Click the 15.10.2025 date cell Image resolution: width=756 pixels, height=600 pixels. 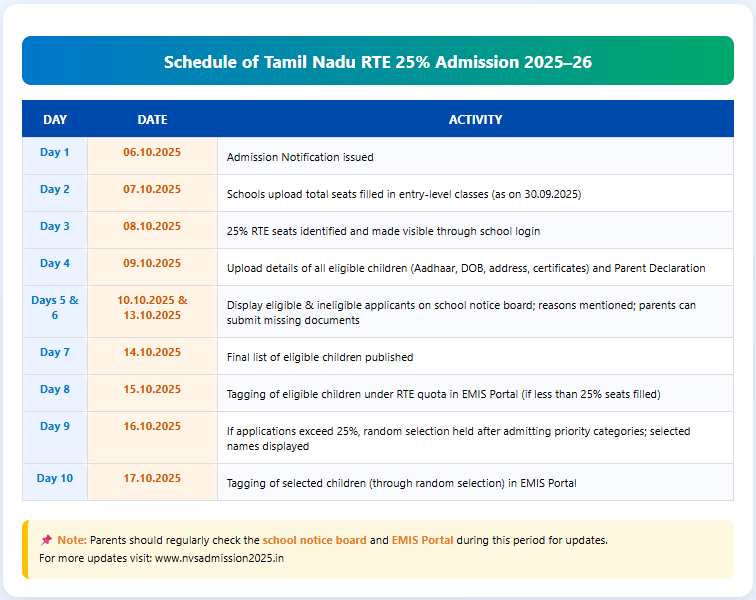[x=152, y=389]
